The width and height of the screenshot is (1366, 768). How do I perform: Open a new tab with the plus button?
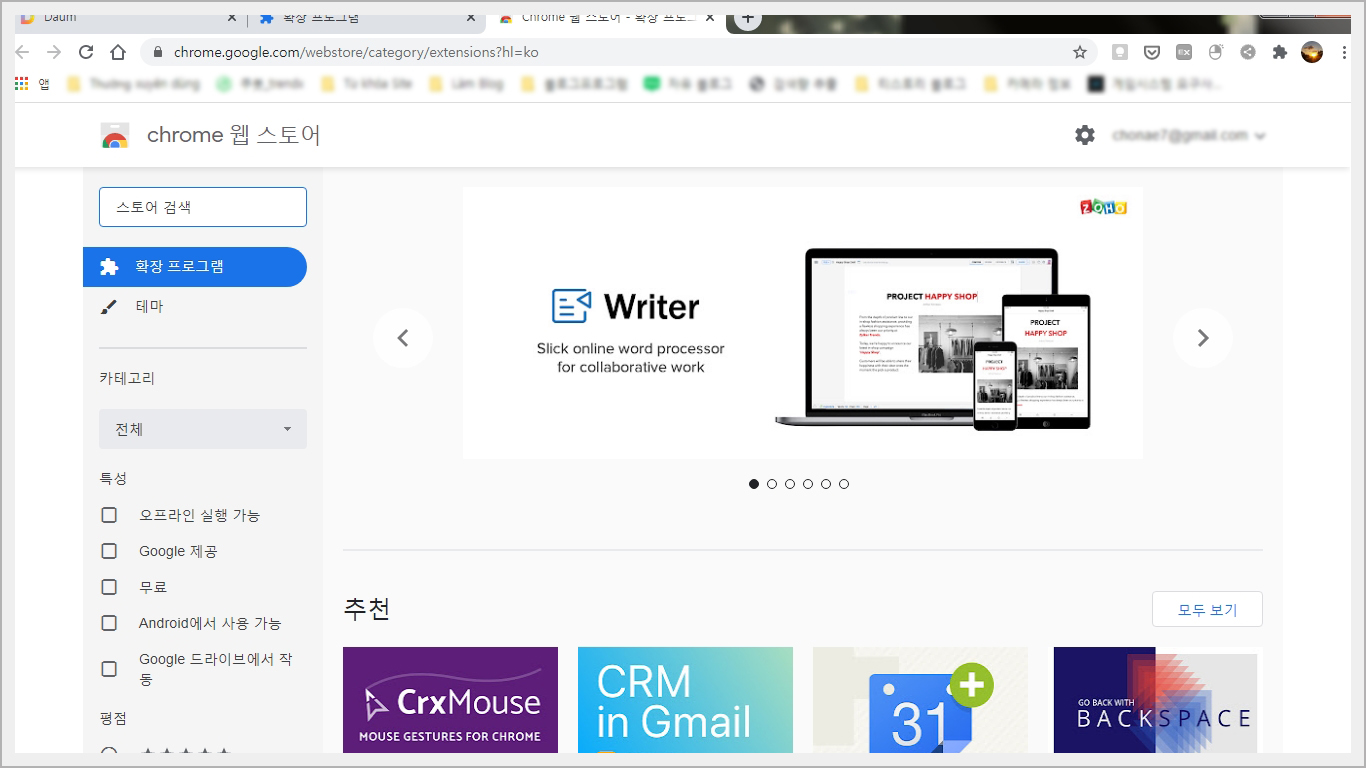(748, 18)
